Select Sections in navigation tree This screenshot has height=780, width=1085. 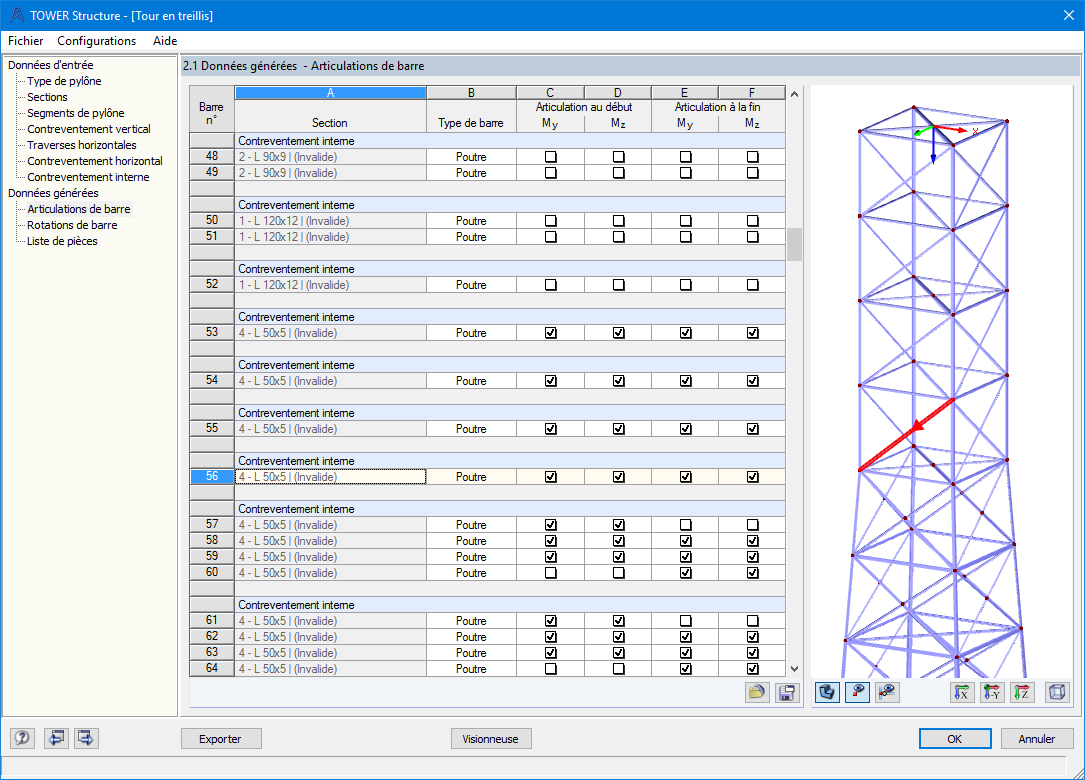47,97
